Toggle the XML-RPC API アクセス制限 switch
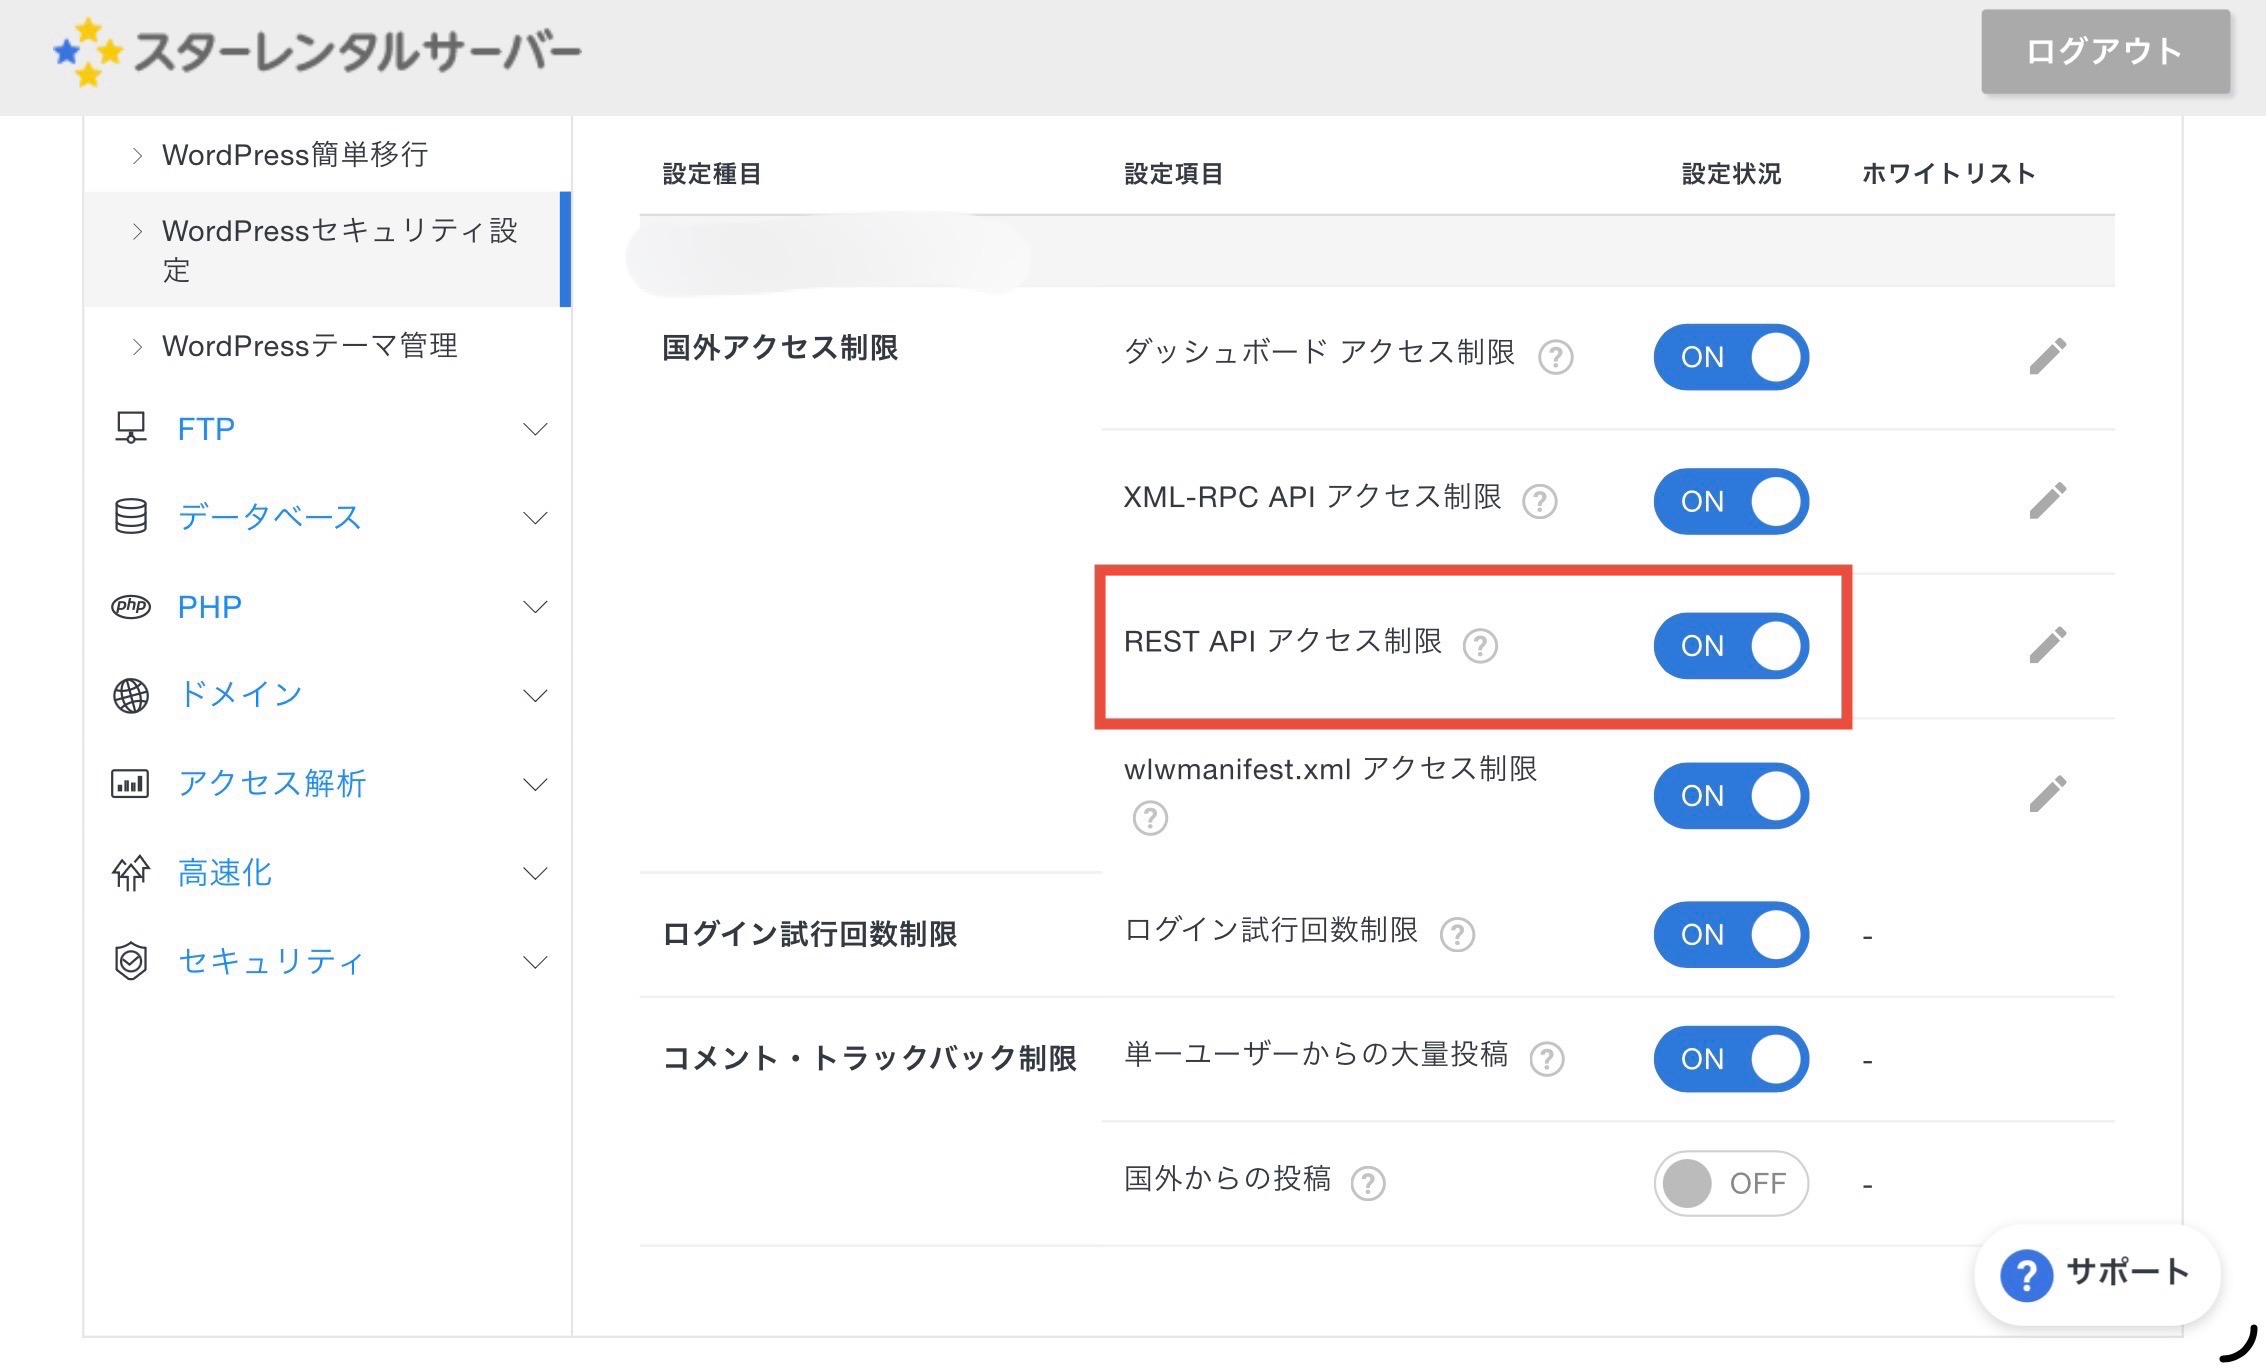The image size is (2266, 1371). pos(1731,501)
